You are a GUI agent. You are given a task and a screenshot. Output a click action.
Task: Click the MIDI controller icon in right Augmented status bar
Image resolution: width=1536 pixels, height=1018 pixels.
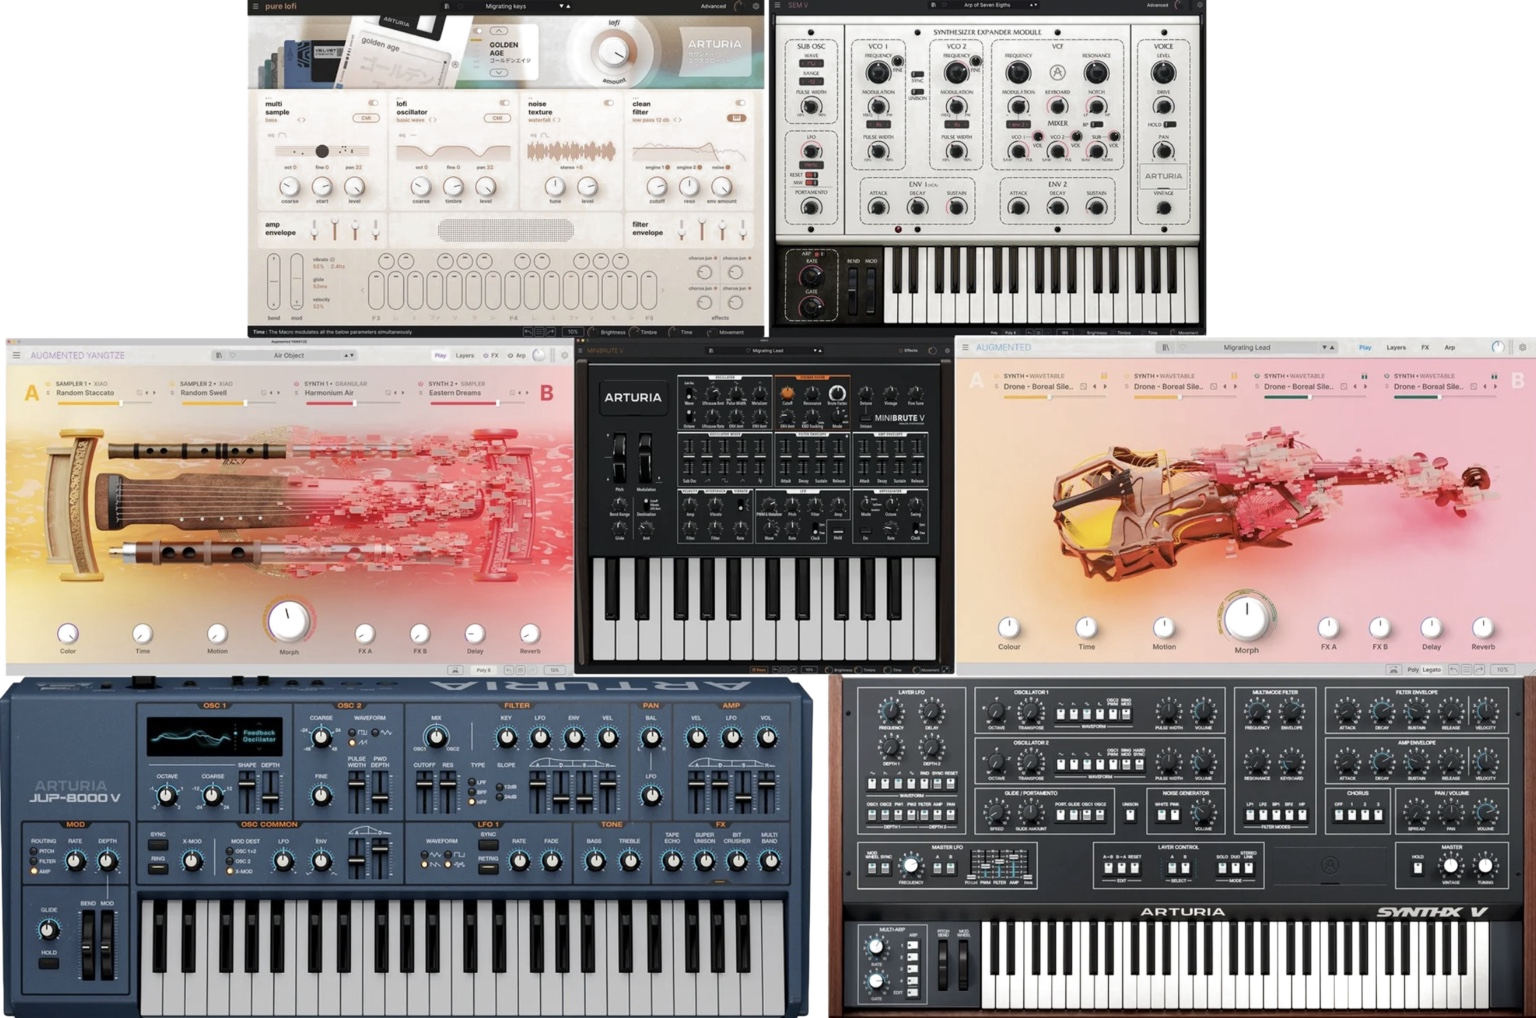click(1393, 670)
